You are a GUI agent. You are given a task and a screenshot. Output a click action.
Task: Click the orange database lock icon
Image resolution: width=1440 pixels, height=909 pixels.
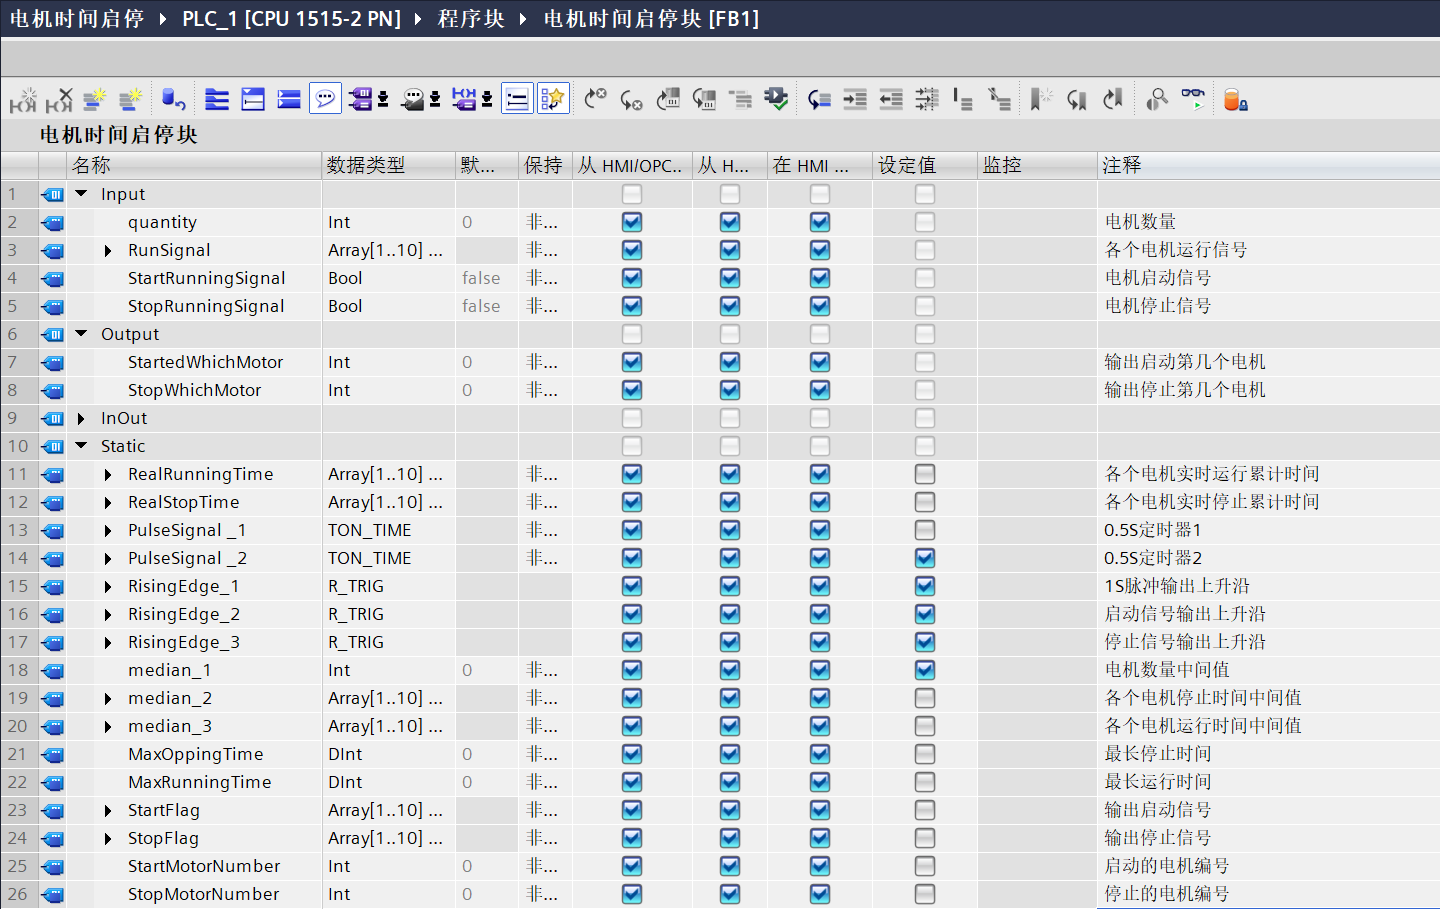(1235, 100)
